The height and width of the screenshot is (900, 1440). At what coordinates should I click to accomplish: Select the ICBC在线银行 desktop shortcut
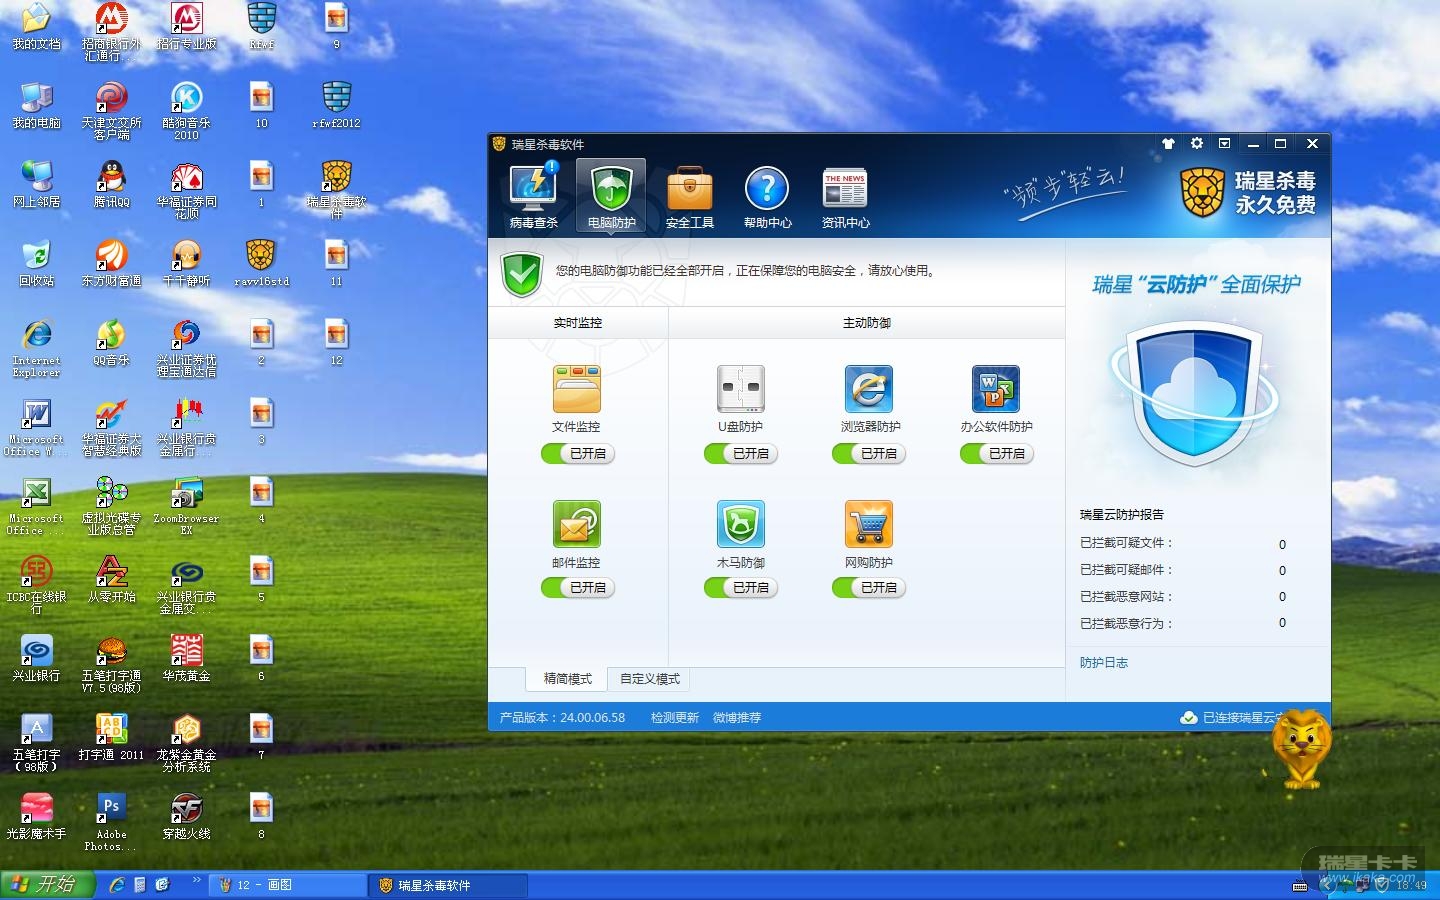[36, 585]
